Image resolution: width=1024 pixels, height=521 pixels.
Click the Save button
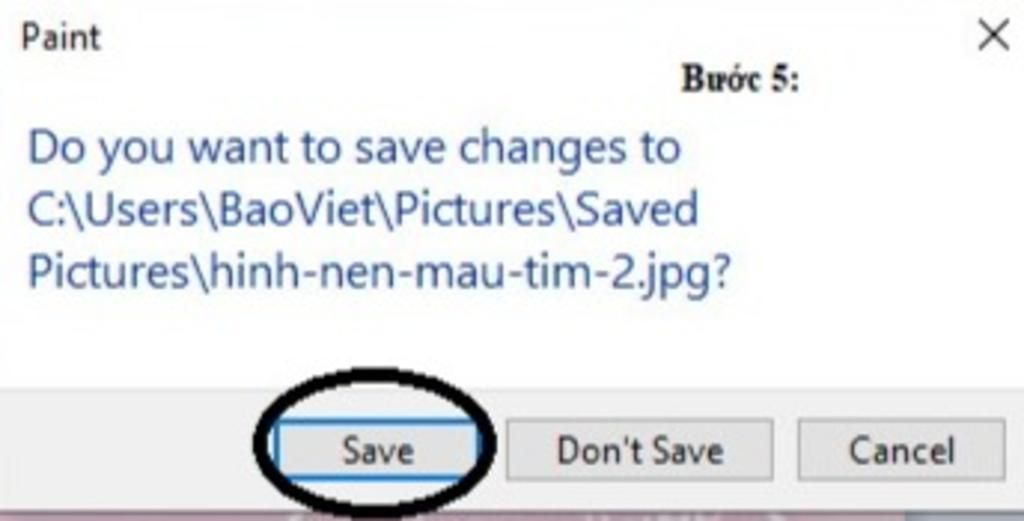pyautogui.click(x=377, y=450)
